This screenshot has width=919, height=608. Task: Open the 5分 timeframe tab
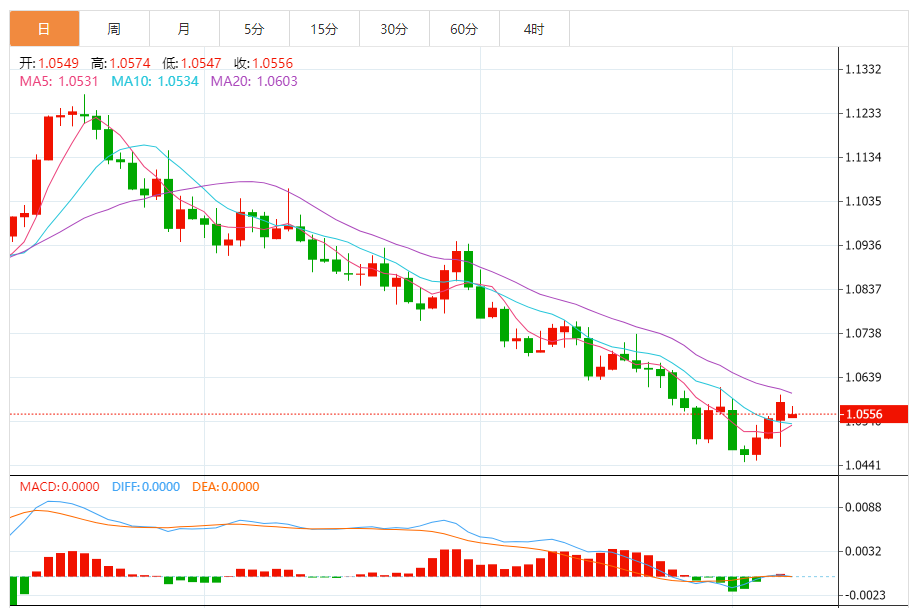[254, 28]
